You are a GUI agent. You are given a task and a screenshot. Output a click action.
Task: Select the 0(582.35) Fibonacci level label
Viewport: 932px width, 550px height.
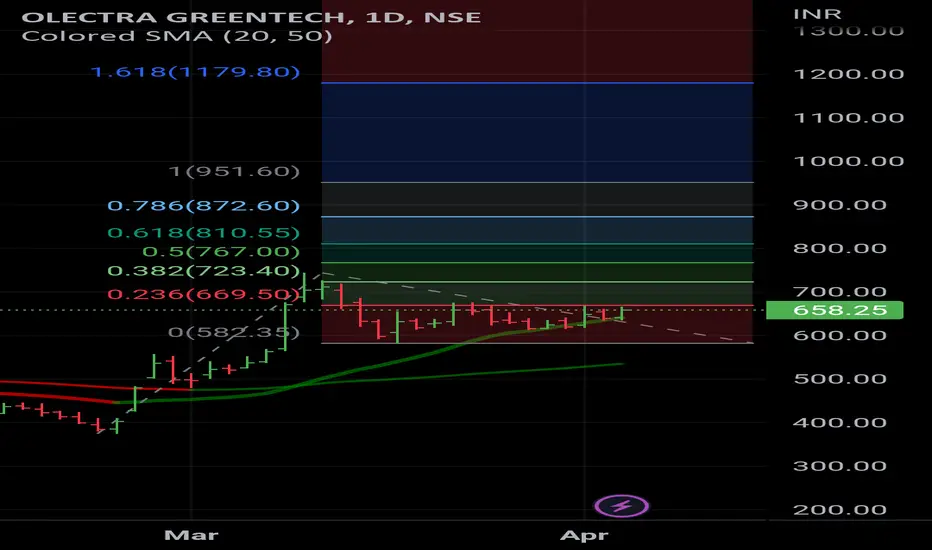234,332
